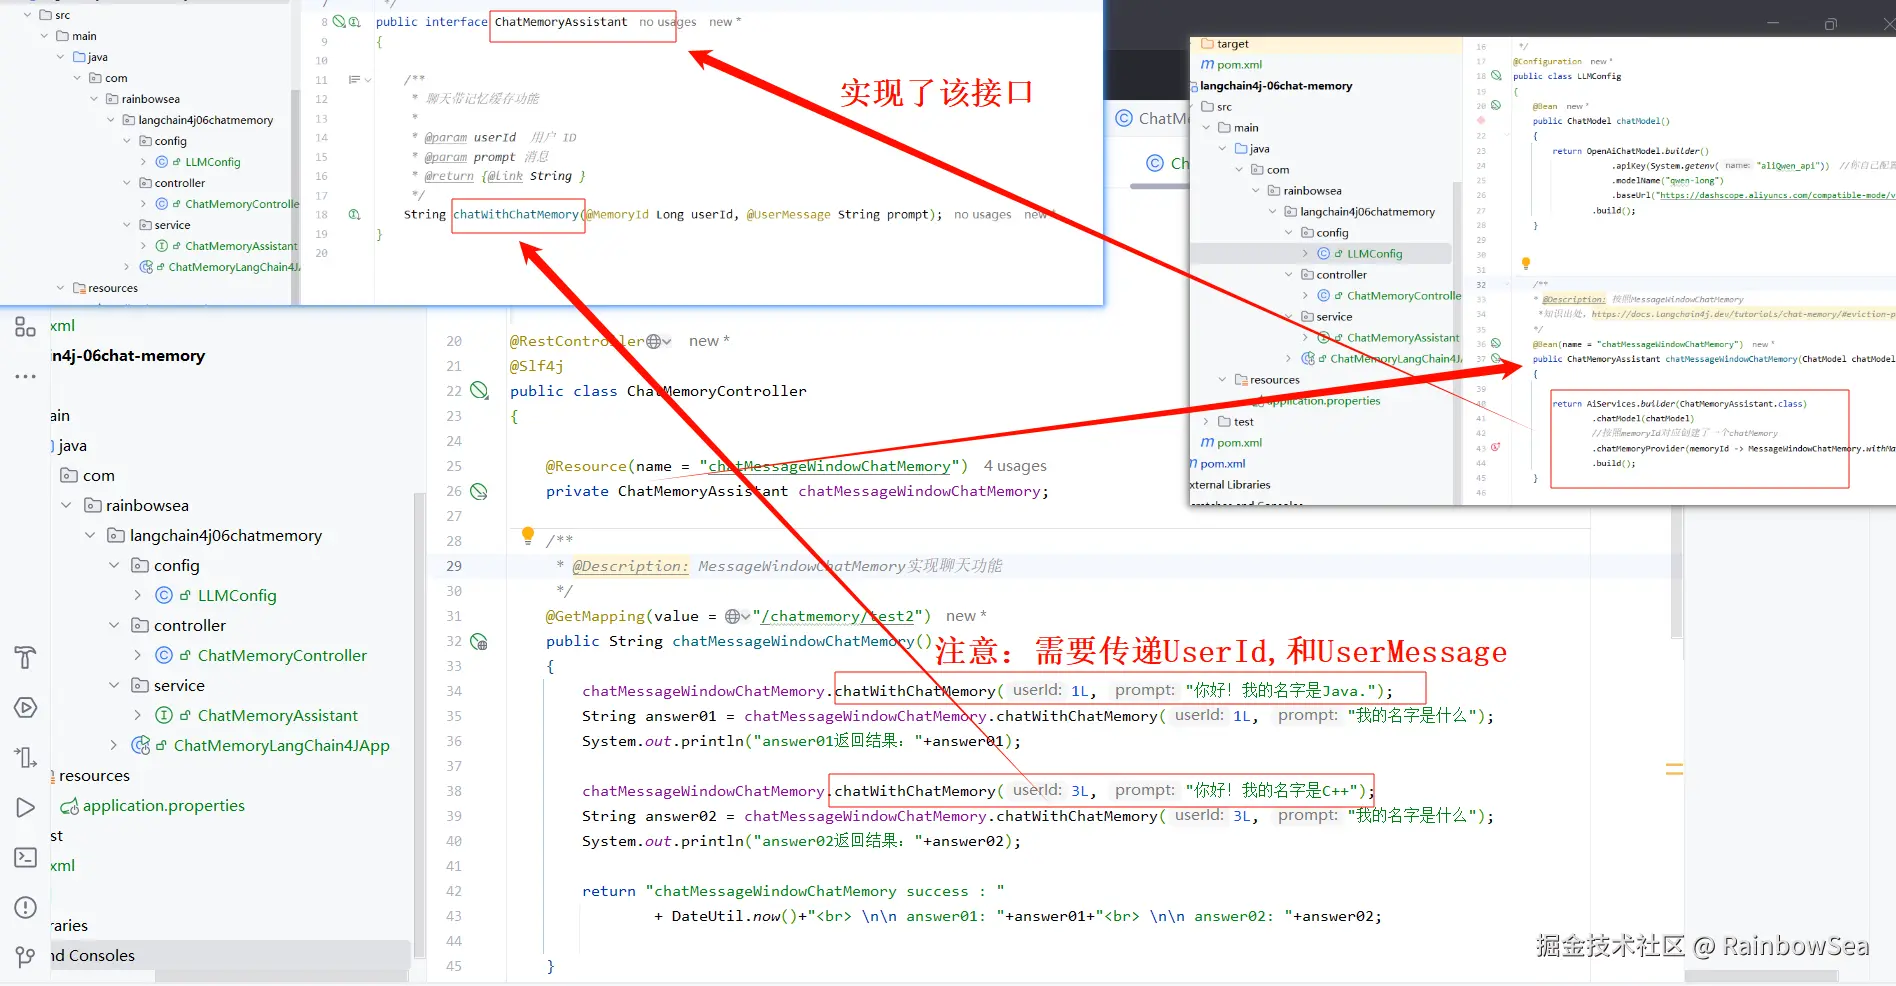This screenshot has width=1896, height=986.
Task: Open the Services tool window icon
Action: coord(25,707)
